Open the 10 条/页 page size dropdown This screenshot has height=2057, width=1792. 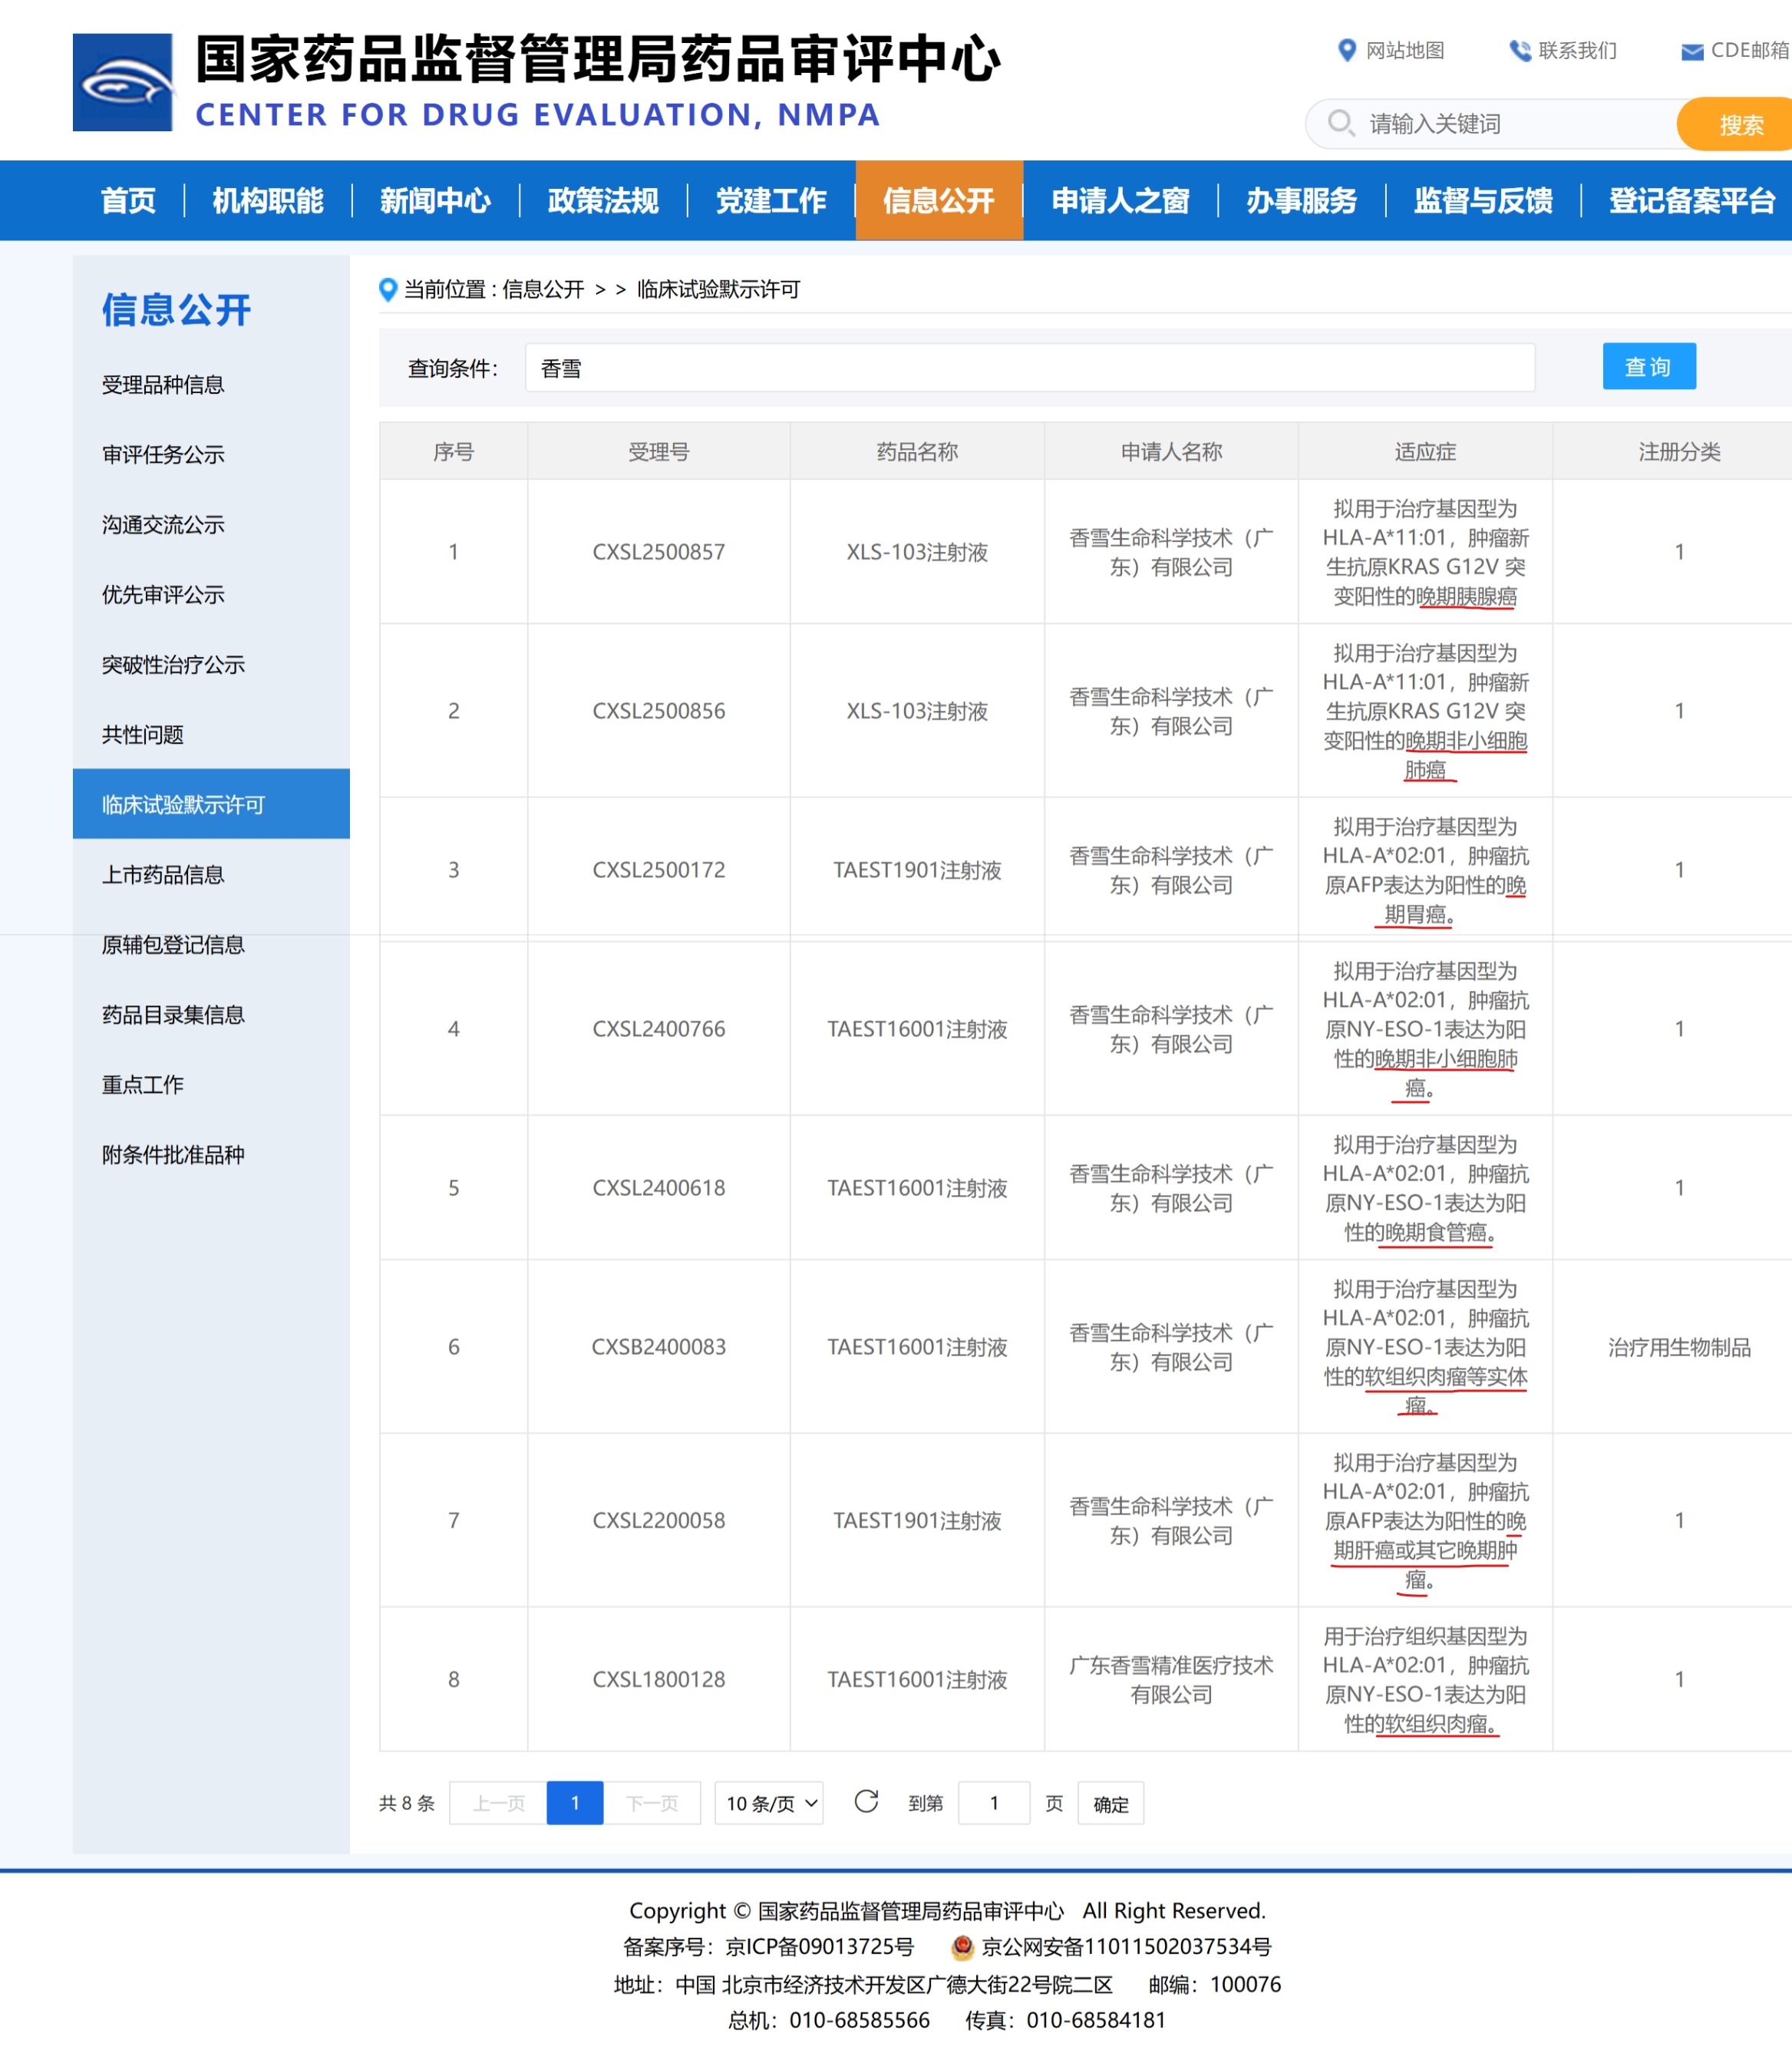pyautogui.click(x=768, y=1803)
